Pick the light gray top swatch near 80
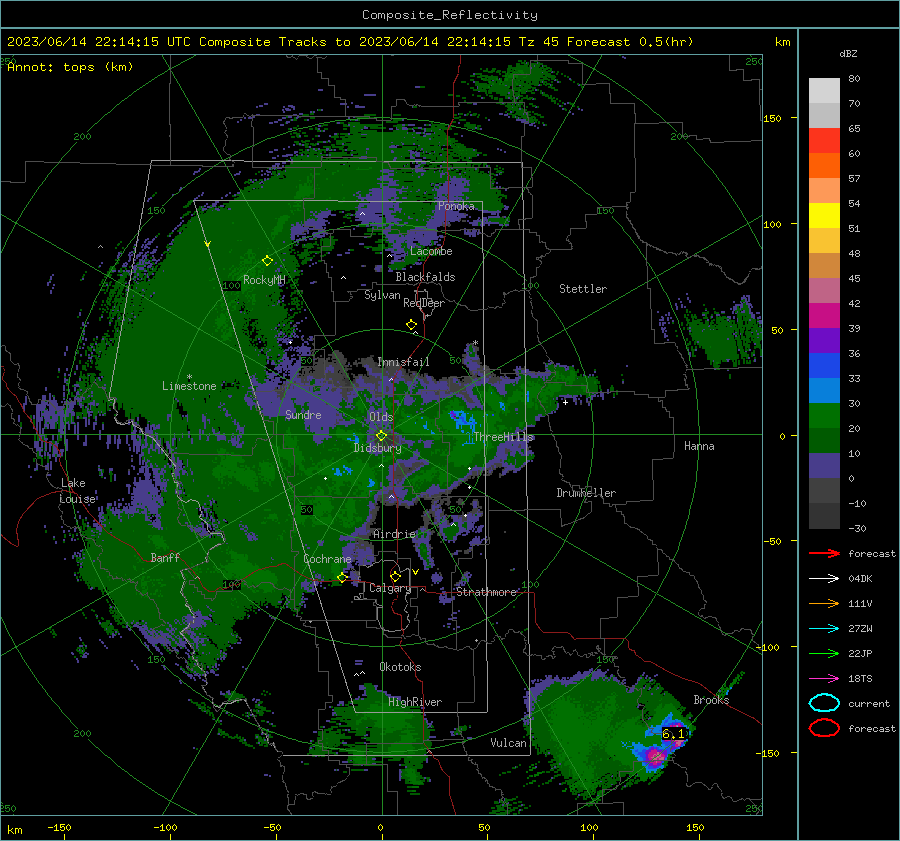 point(824,91)
